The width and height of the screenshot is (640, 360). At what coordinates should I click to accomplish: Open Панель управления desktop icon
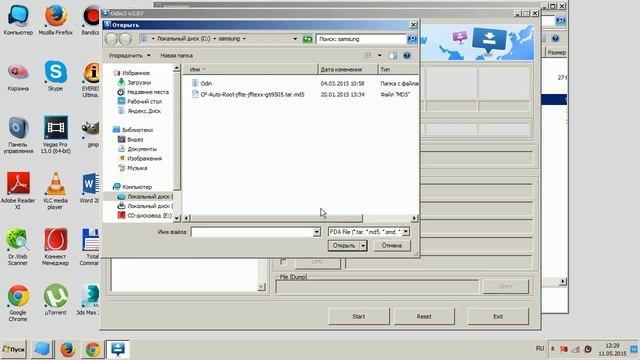click(x=18, y=135)
